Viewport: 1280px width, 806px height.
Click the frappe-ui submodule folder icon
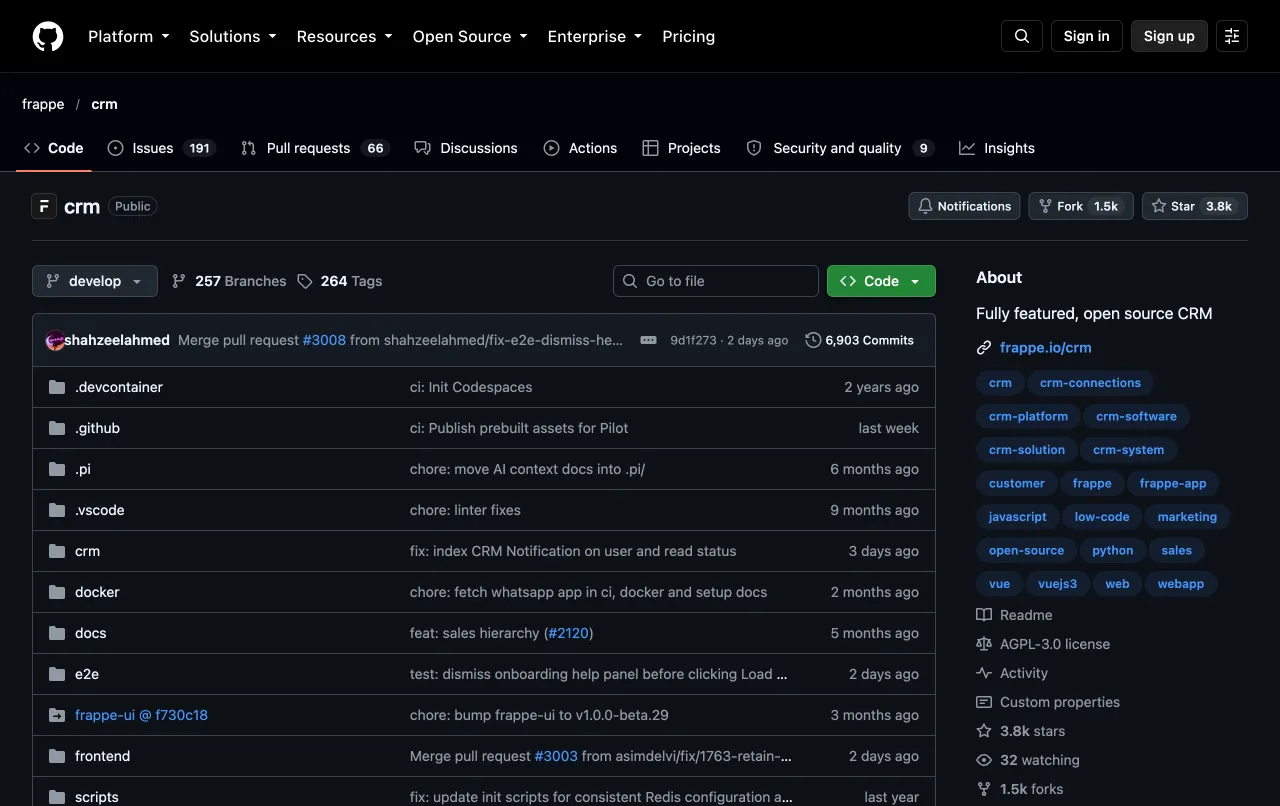(57, 715)
